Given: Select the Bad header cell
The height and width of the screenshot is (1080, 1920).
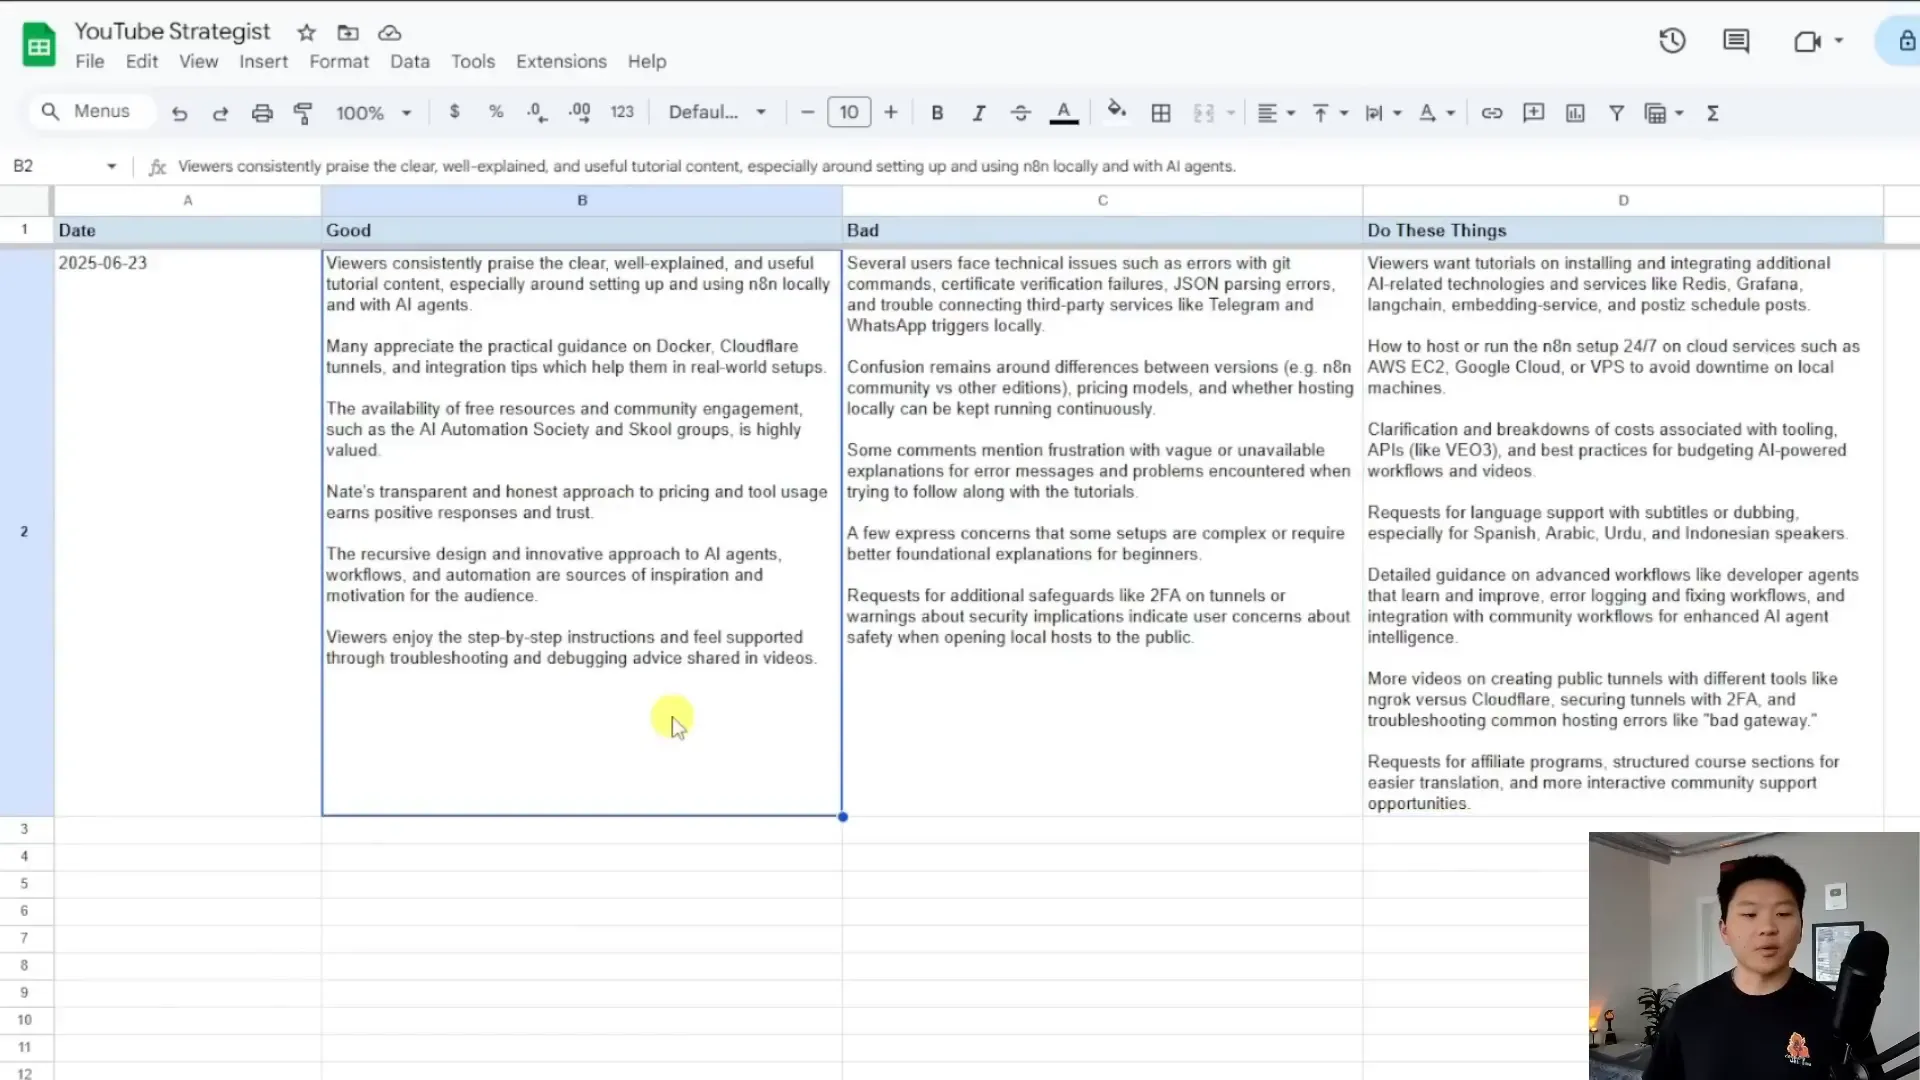Looking at the screenshot, I should 1102,230.
